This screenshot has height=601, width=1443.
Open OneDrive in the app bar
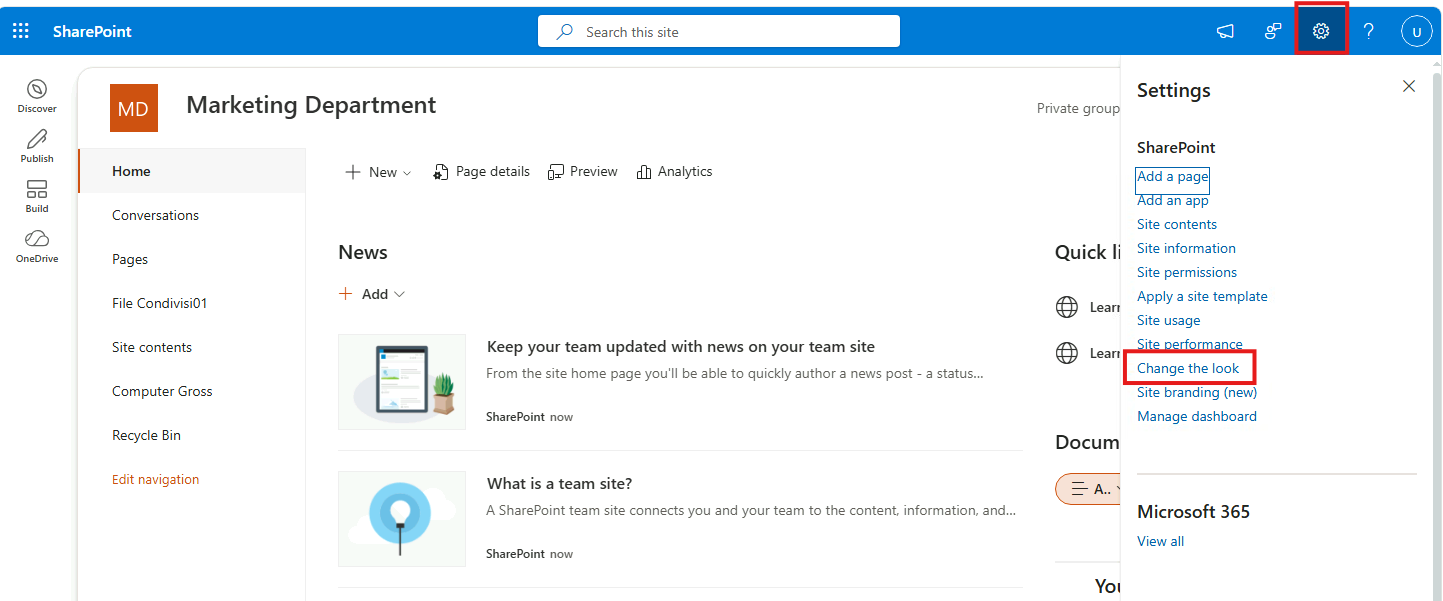click(37, 246)
